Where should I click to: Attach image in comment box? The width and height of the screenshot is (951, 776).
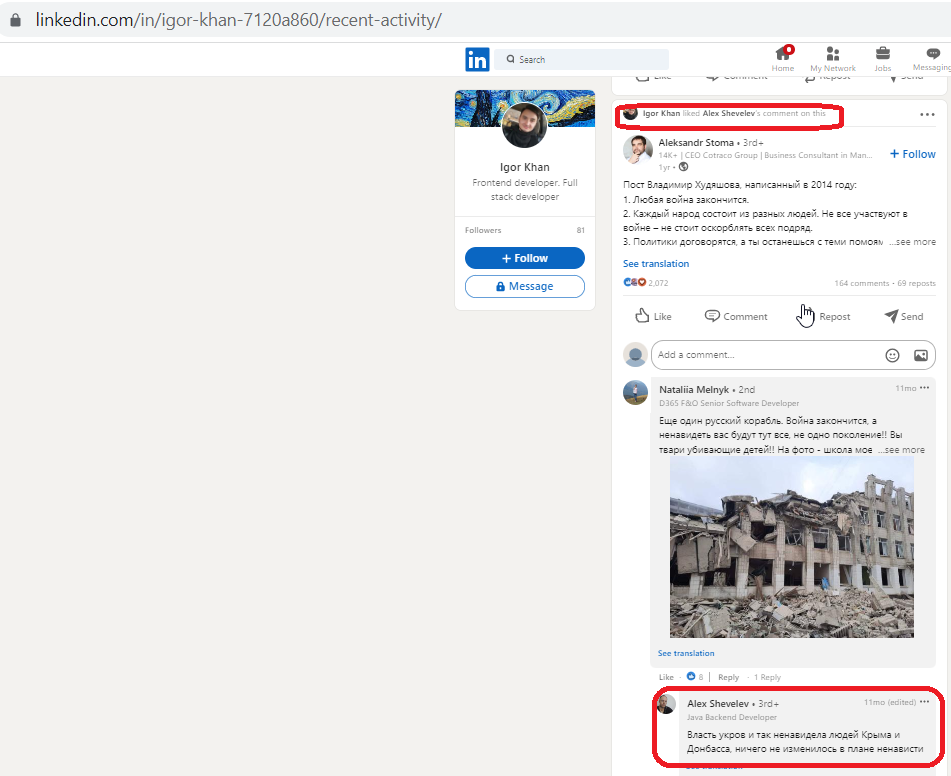point(921,356)
